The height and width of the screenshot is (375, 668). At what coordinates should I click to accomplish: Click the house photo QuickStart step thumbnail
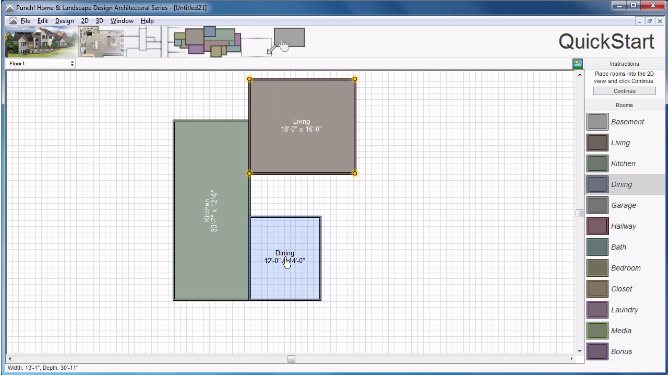[41, 41]
